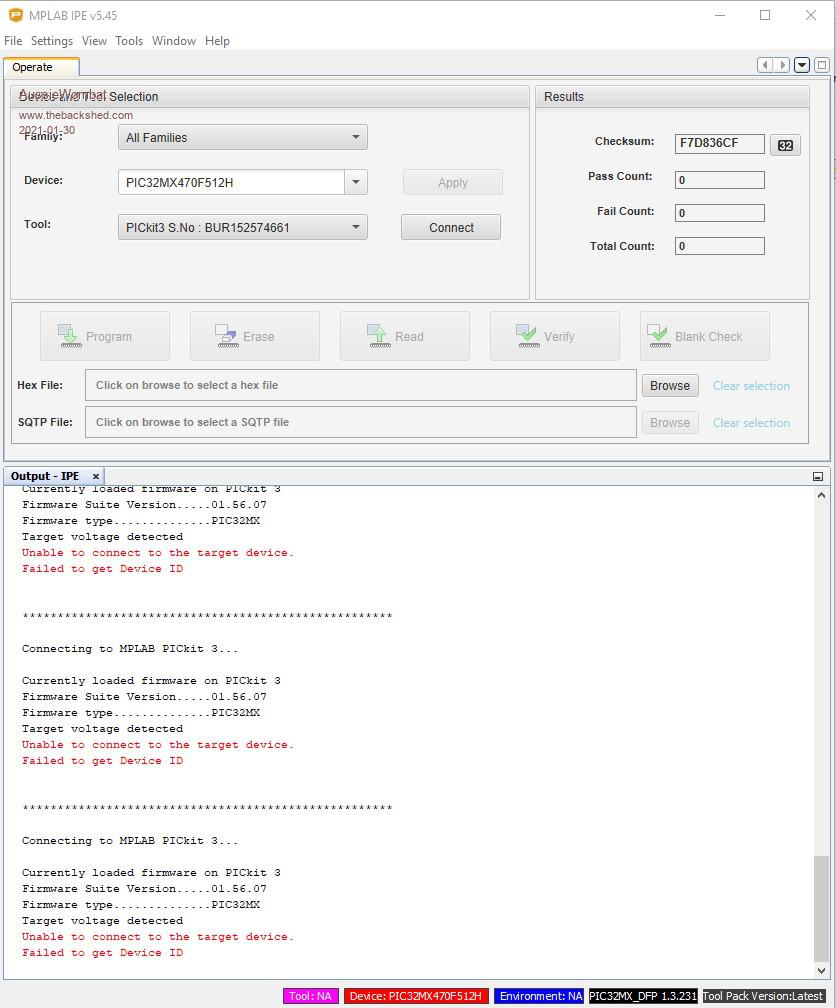The image size is (836, 1008).
Task: Open the Tools menu
Action: [129, 41]
